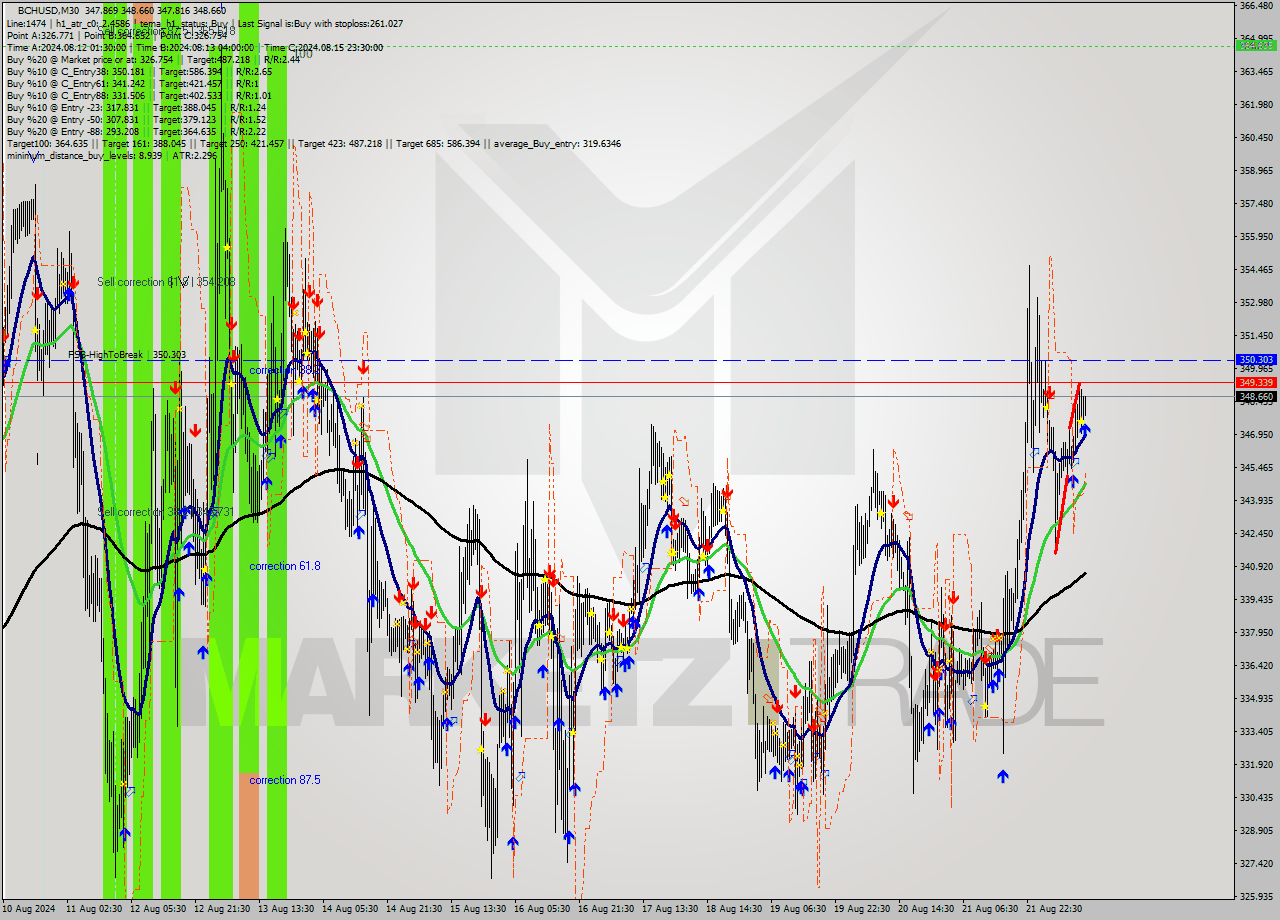Click the '21 Aug 06:30' time label
Image resolution: width=1280 pixels, height=920 pixels.
coord(990,909)
